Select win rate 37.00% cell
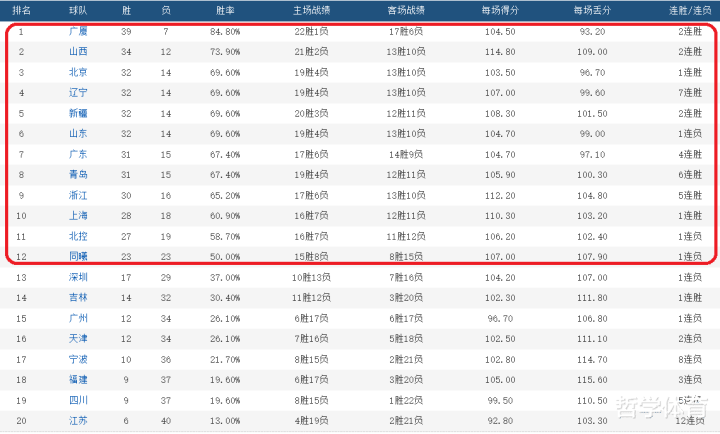Viewport: 720px width, 434px height. click(225, 277)
